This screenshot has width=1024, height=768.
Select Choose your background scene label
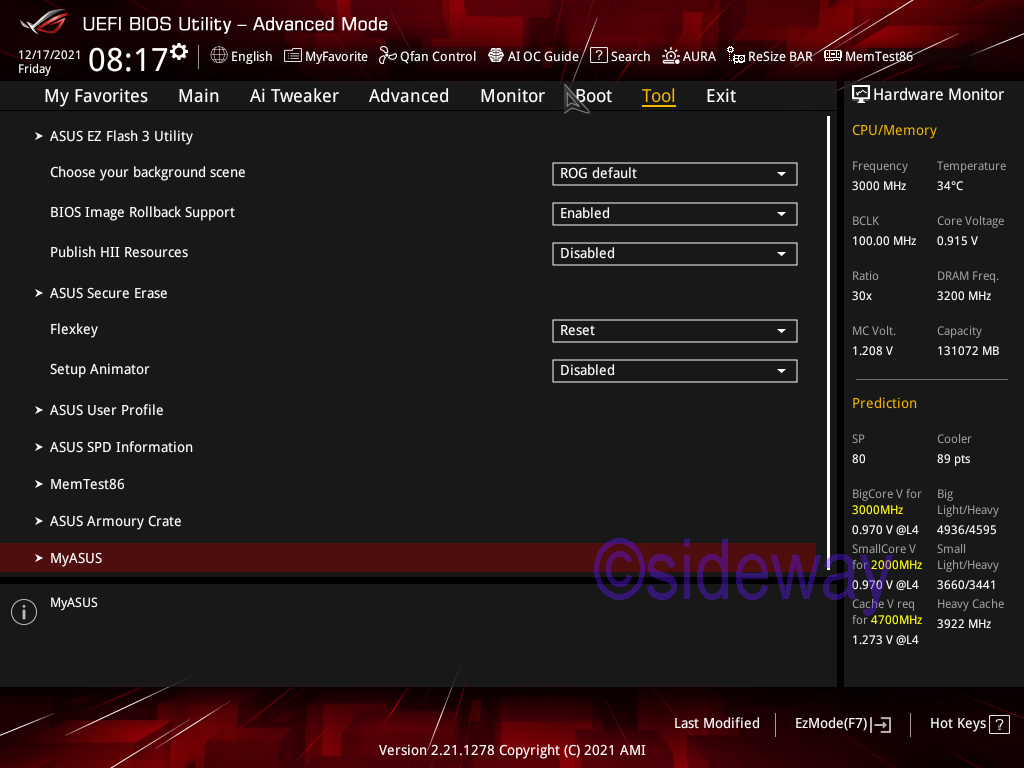coord(148,172)
